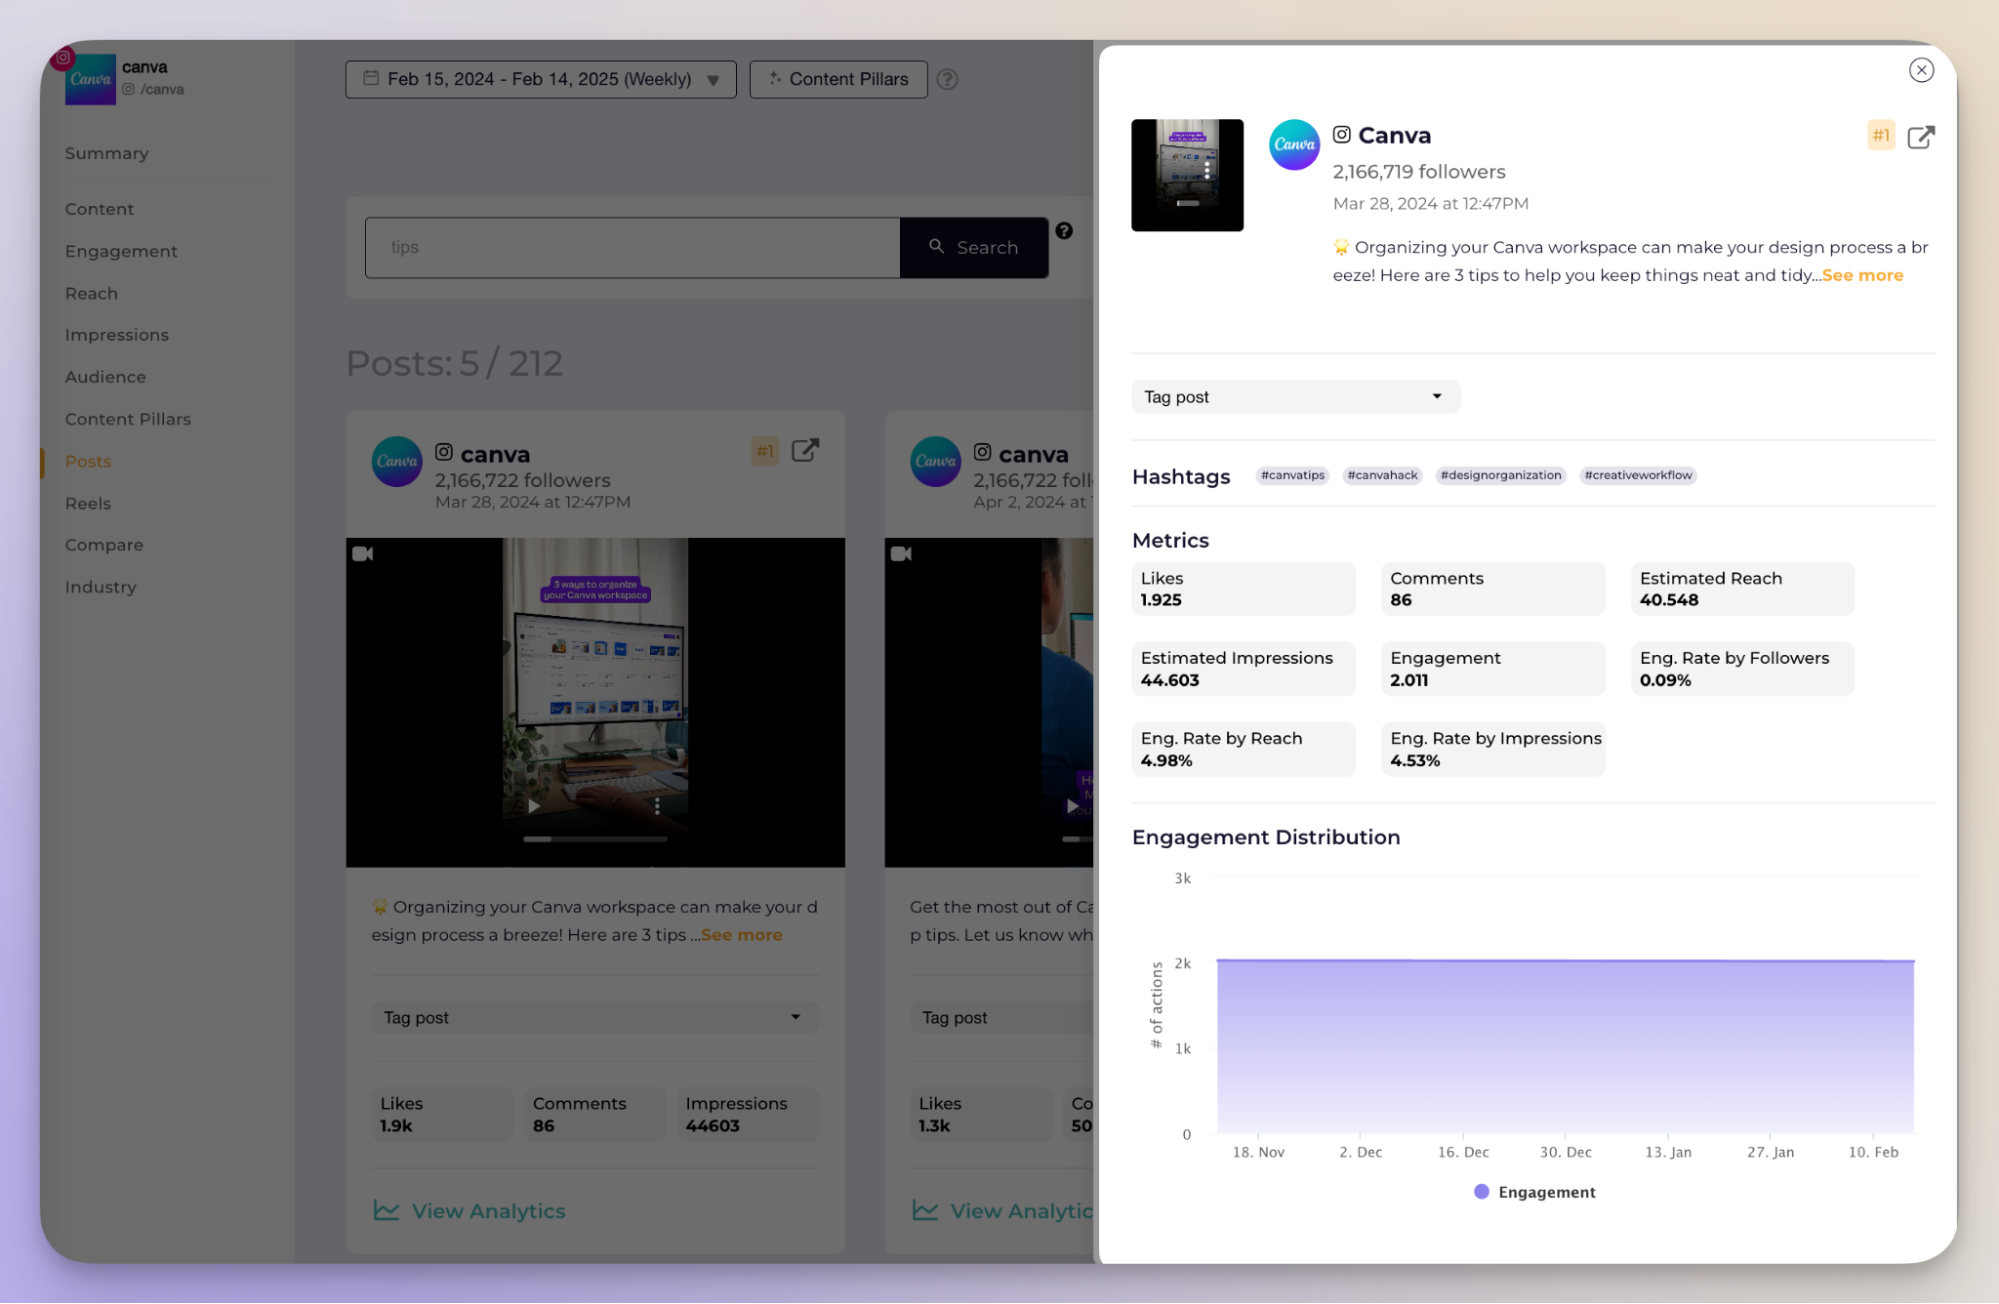
Task: Open Summary in the sidebar
Action: point(107,153)
